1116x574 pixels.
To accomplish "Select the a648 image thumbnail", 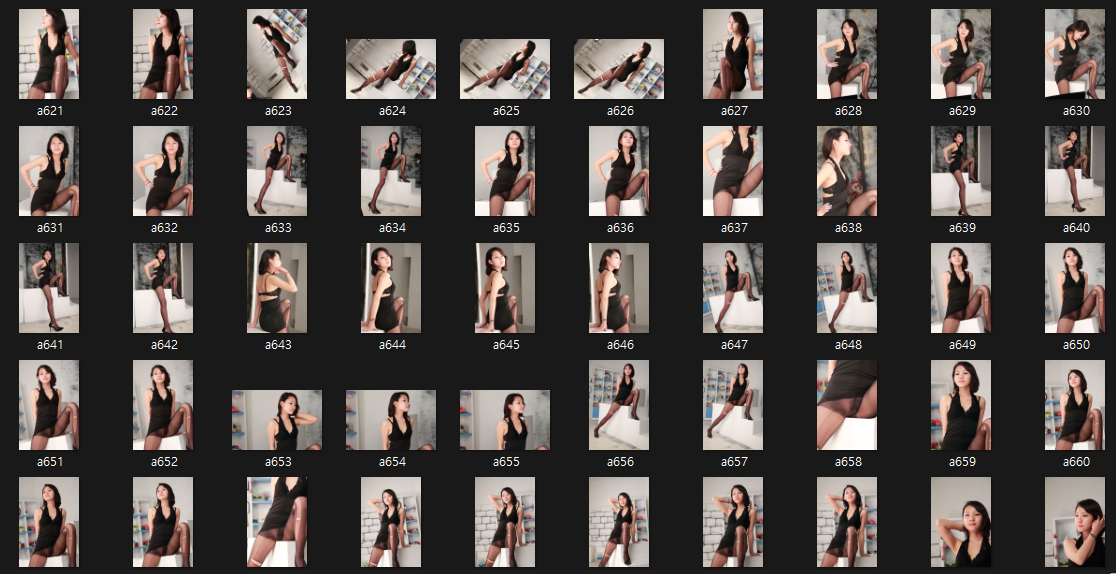I will [847, 288].
